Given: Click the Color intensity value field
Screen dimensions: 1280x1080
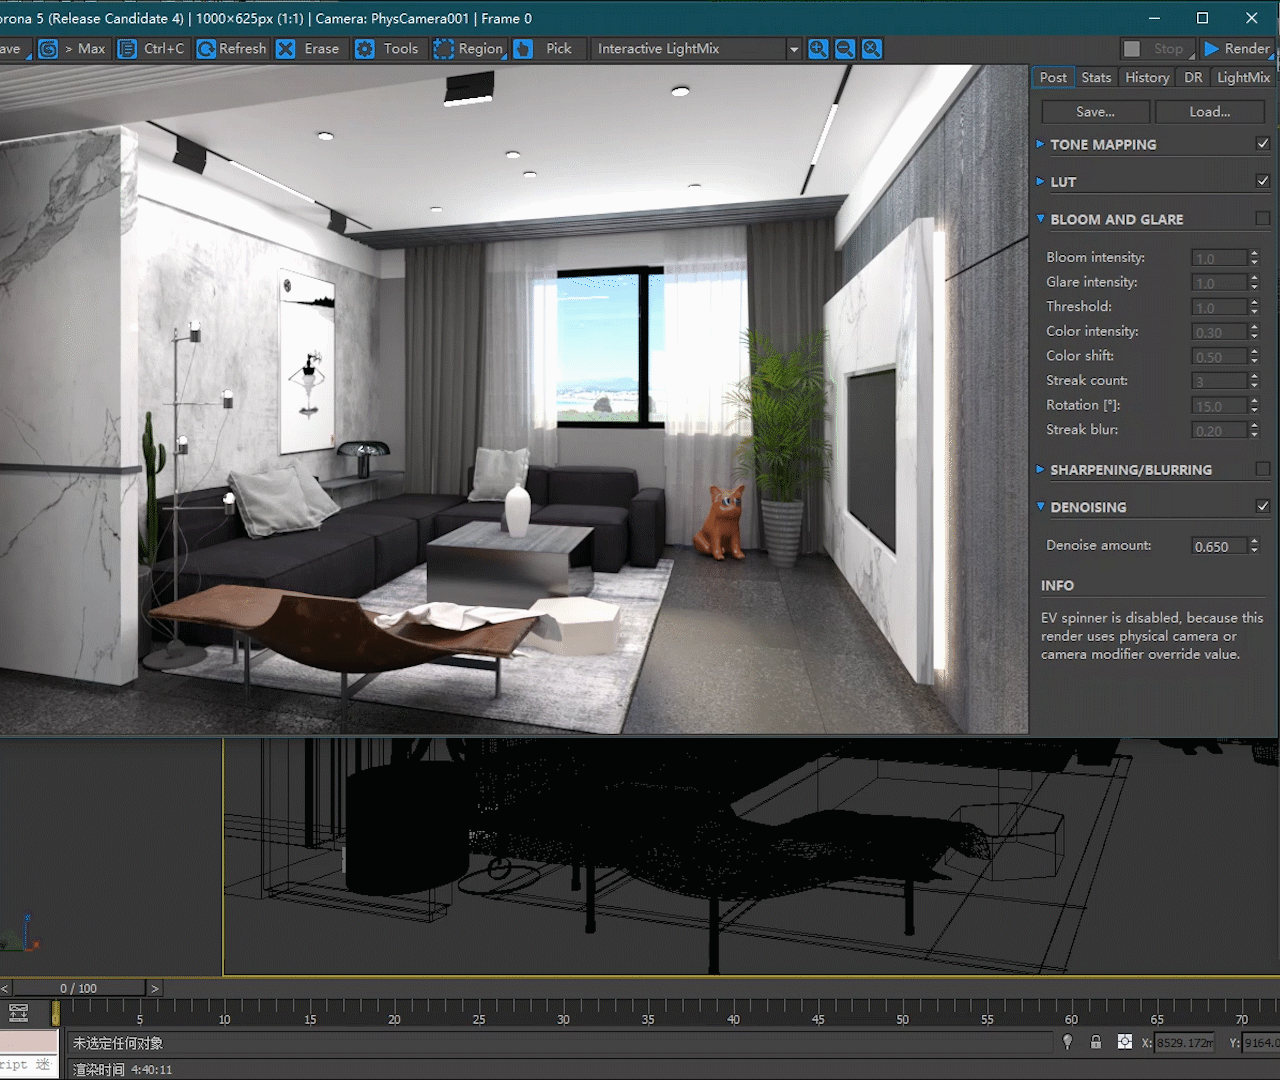Looking at the screenshot, I should [1219, 332].
